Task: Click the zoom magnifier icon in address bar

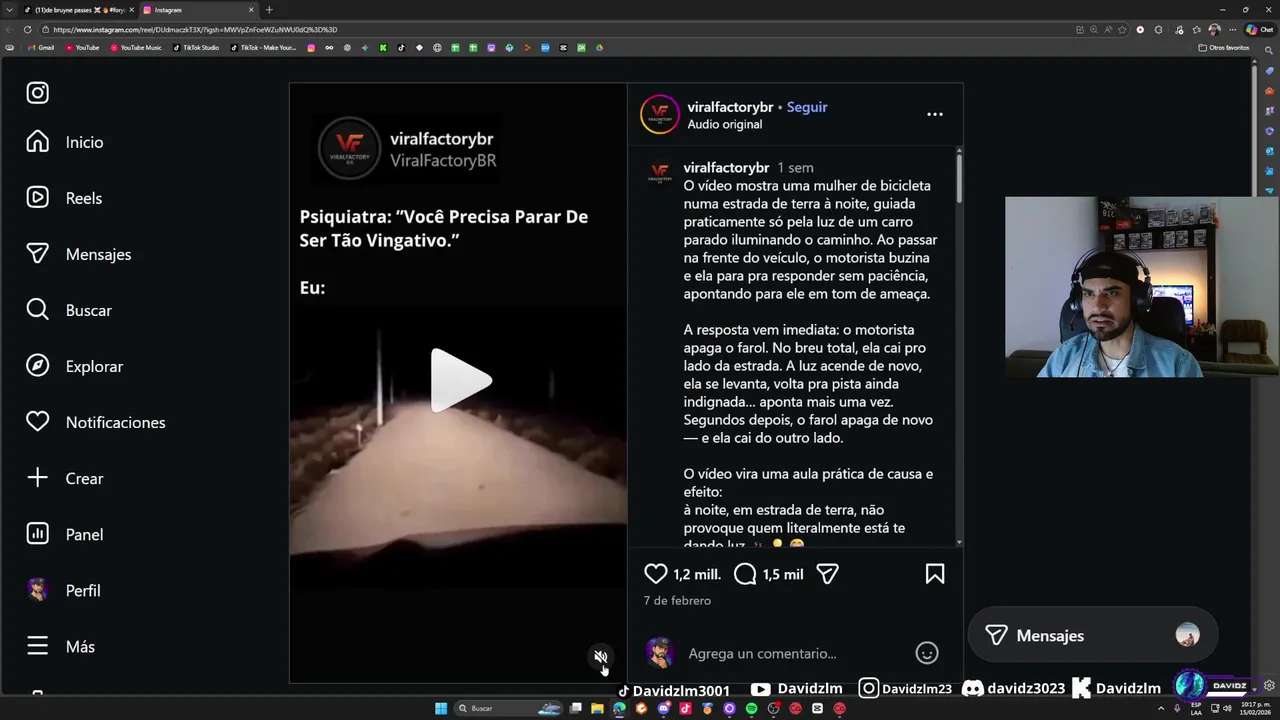Action: tap(1094, 30)
